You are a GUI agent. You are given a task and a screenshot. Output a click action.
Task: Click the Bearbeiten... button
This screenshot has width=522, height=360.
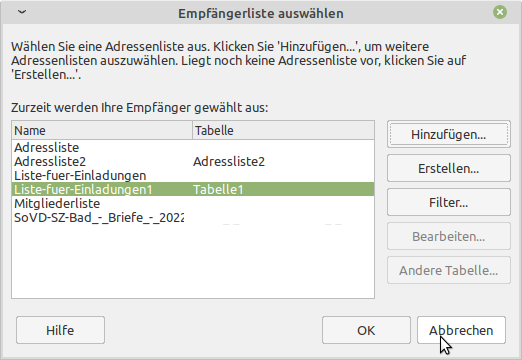(449, 236)
